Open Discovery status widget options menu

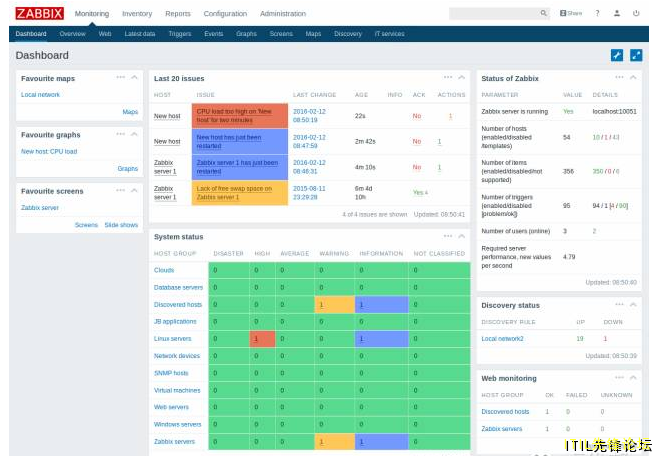(619, 304)
